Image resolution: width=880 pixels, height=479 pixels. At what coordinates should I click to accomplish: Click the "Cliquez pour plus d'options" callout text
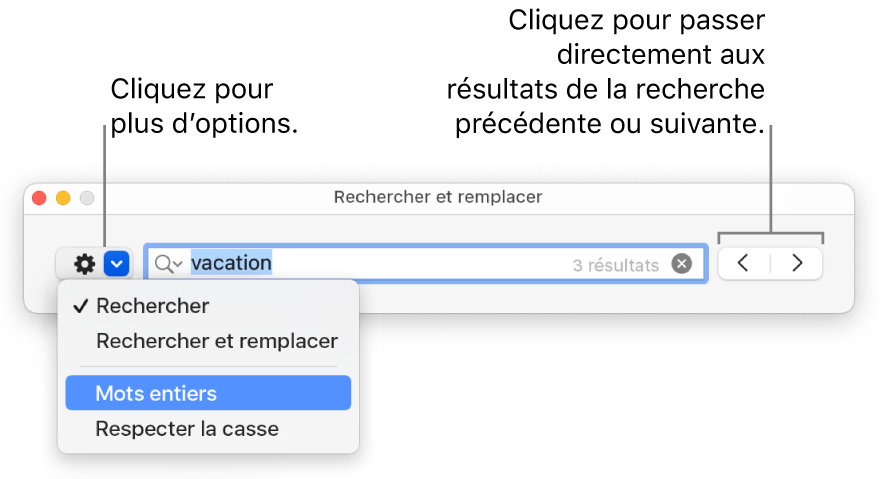click(205, 107)
